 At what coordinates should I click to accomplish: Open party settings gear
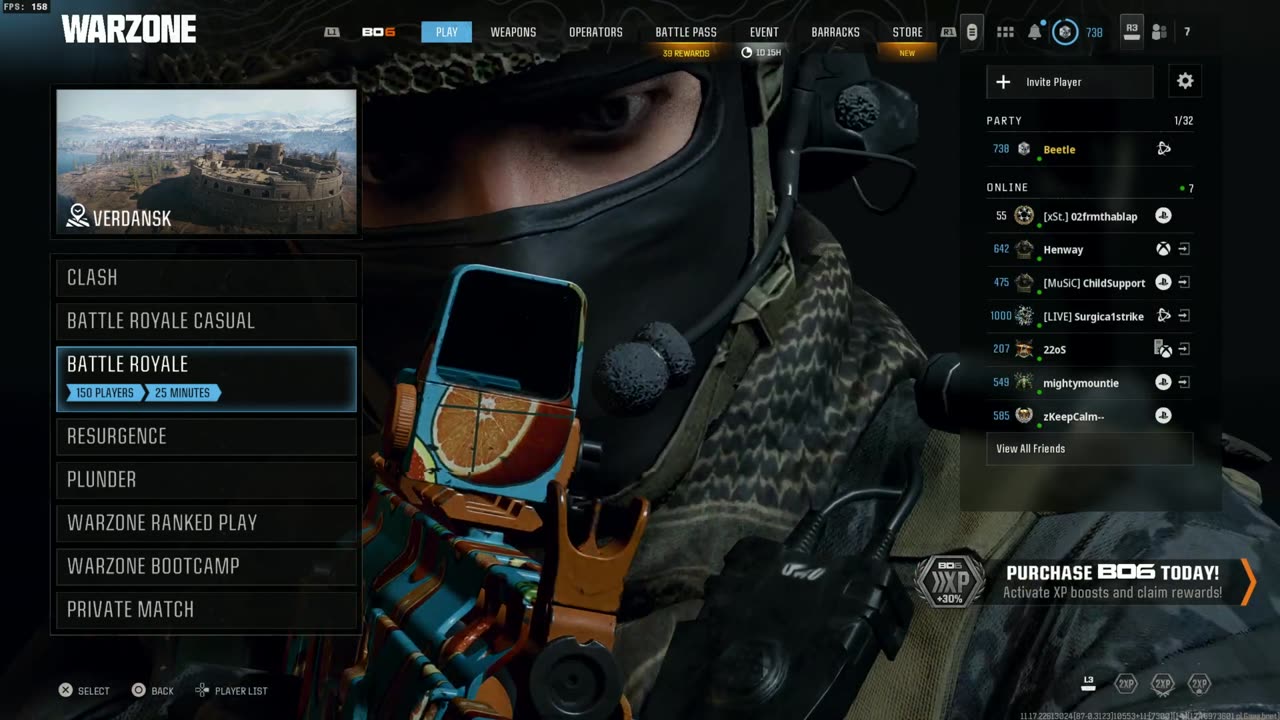[1185, 81]
